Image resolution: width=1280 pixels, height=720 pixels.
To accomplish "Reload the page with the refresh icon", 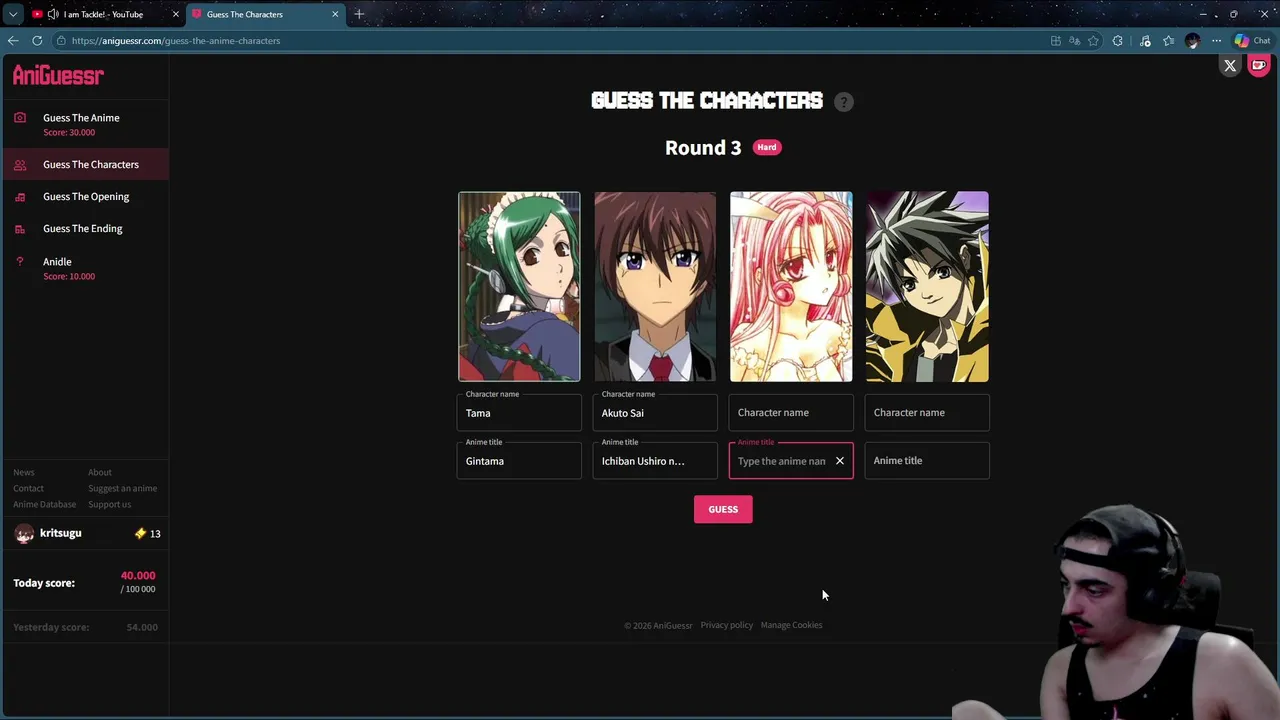I will [x=37, y=41].
